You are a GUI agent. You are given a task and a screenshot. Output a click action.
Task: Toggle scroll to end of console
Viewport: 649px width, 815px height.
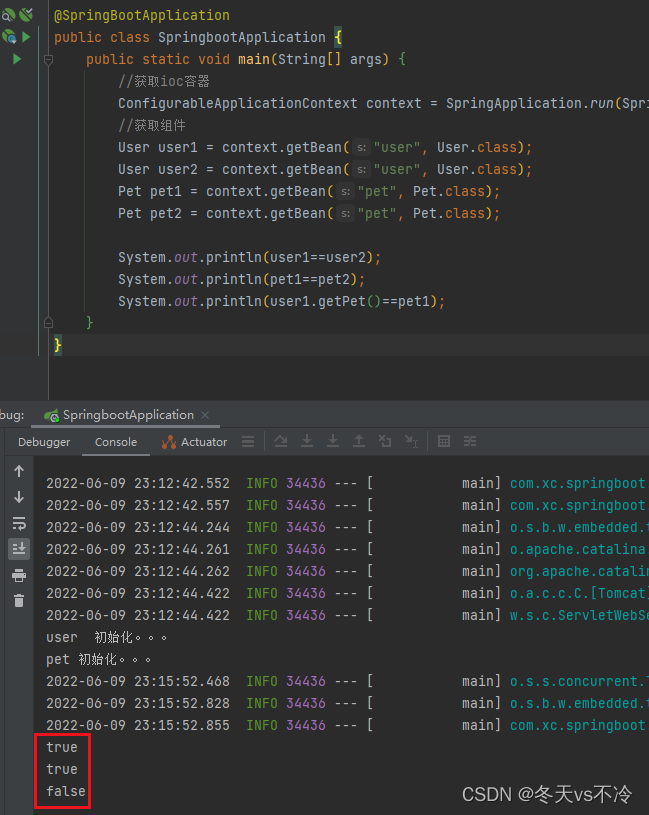click(19, 549)
